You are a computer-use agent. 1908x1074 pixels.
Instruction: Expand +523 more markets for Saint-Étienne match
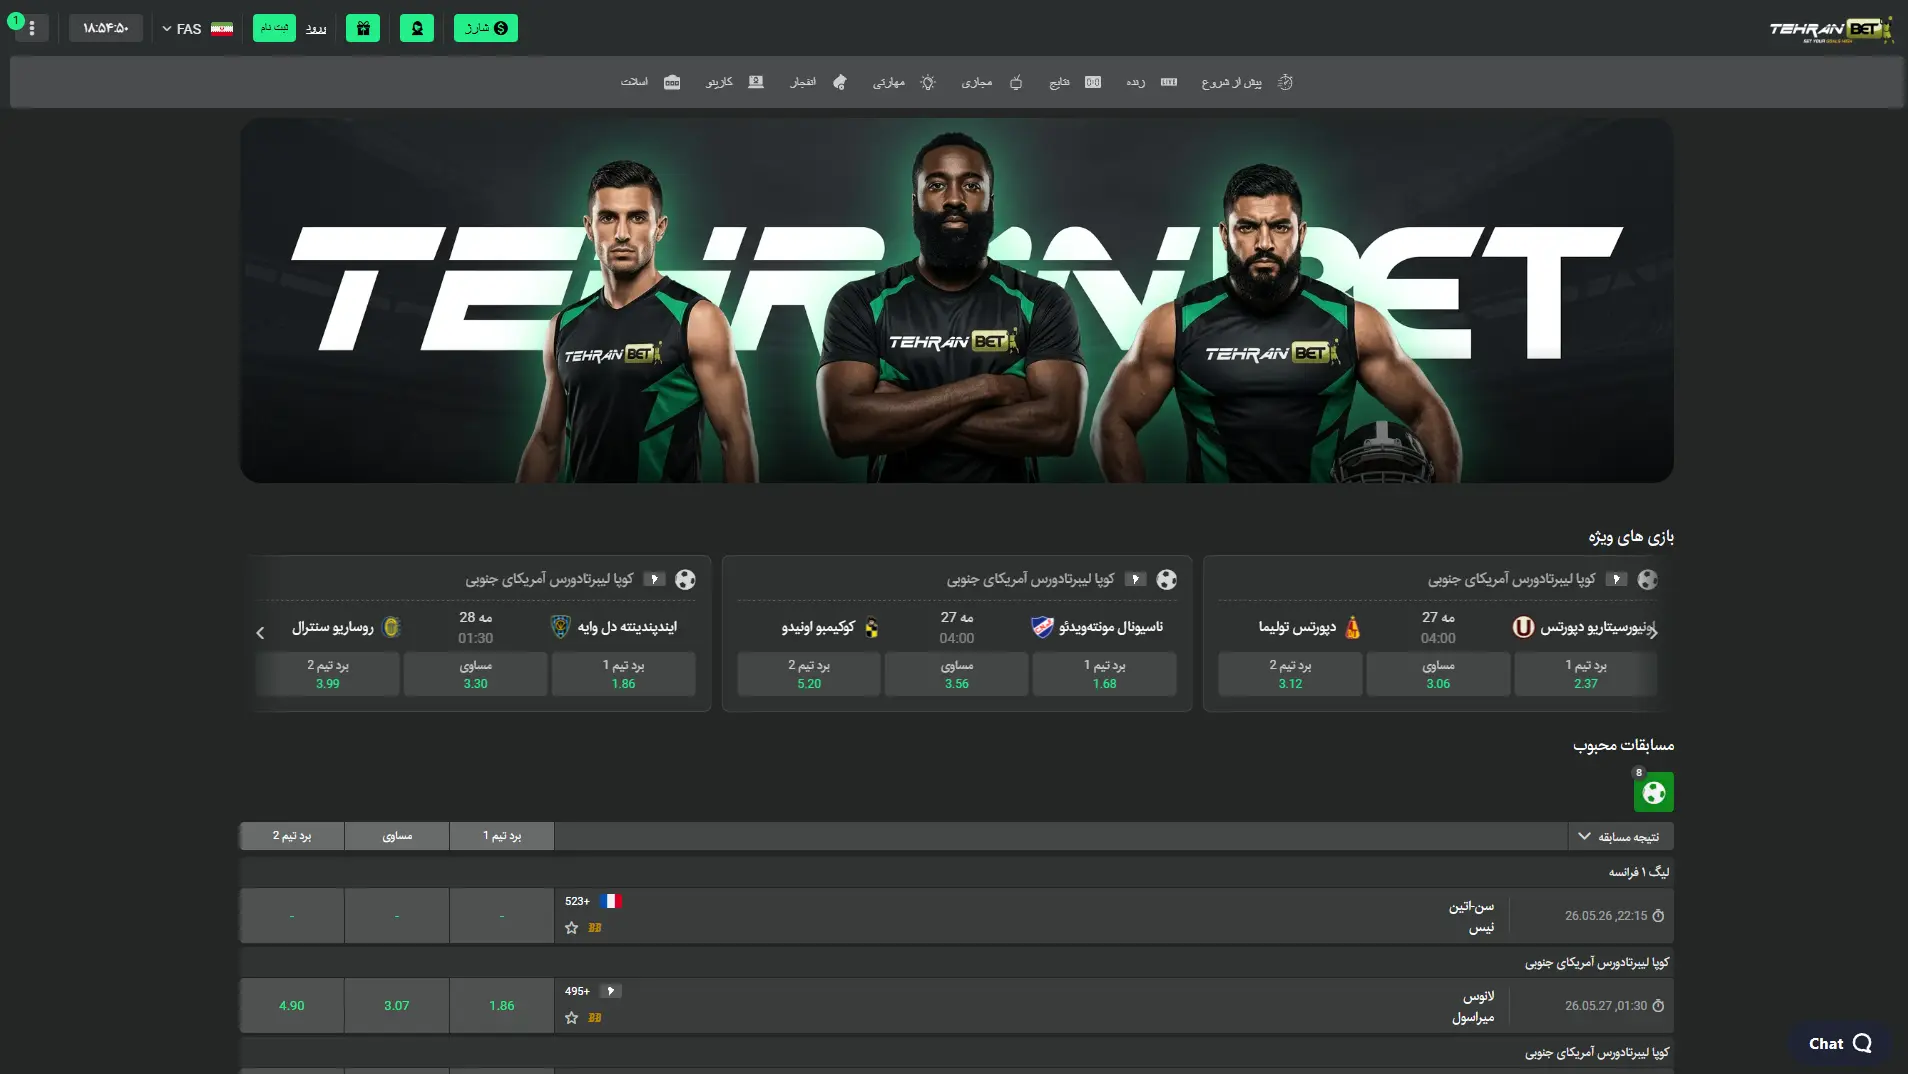(577, 901)
